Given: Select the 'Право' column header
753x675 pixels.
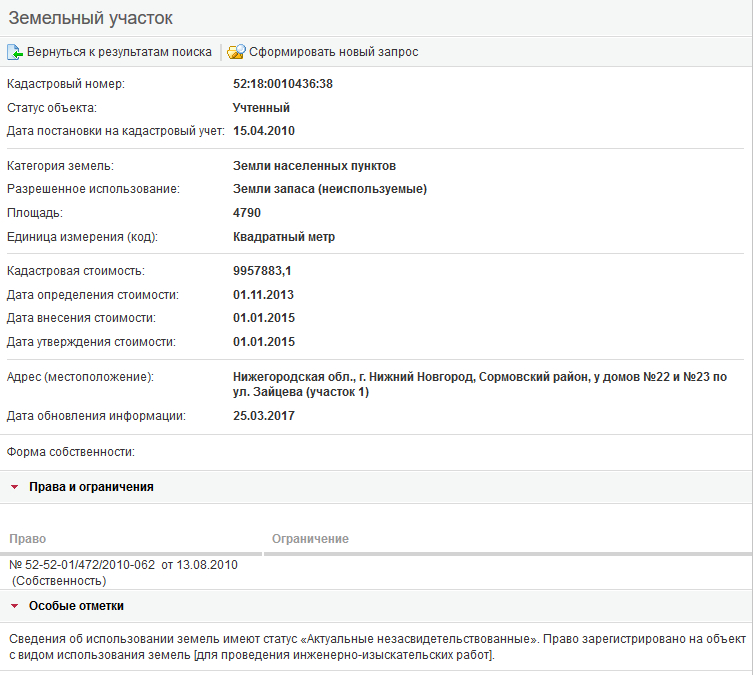Looking at the screenshot, I should point(27,539).
